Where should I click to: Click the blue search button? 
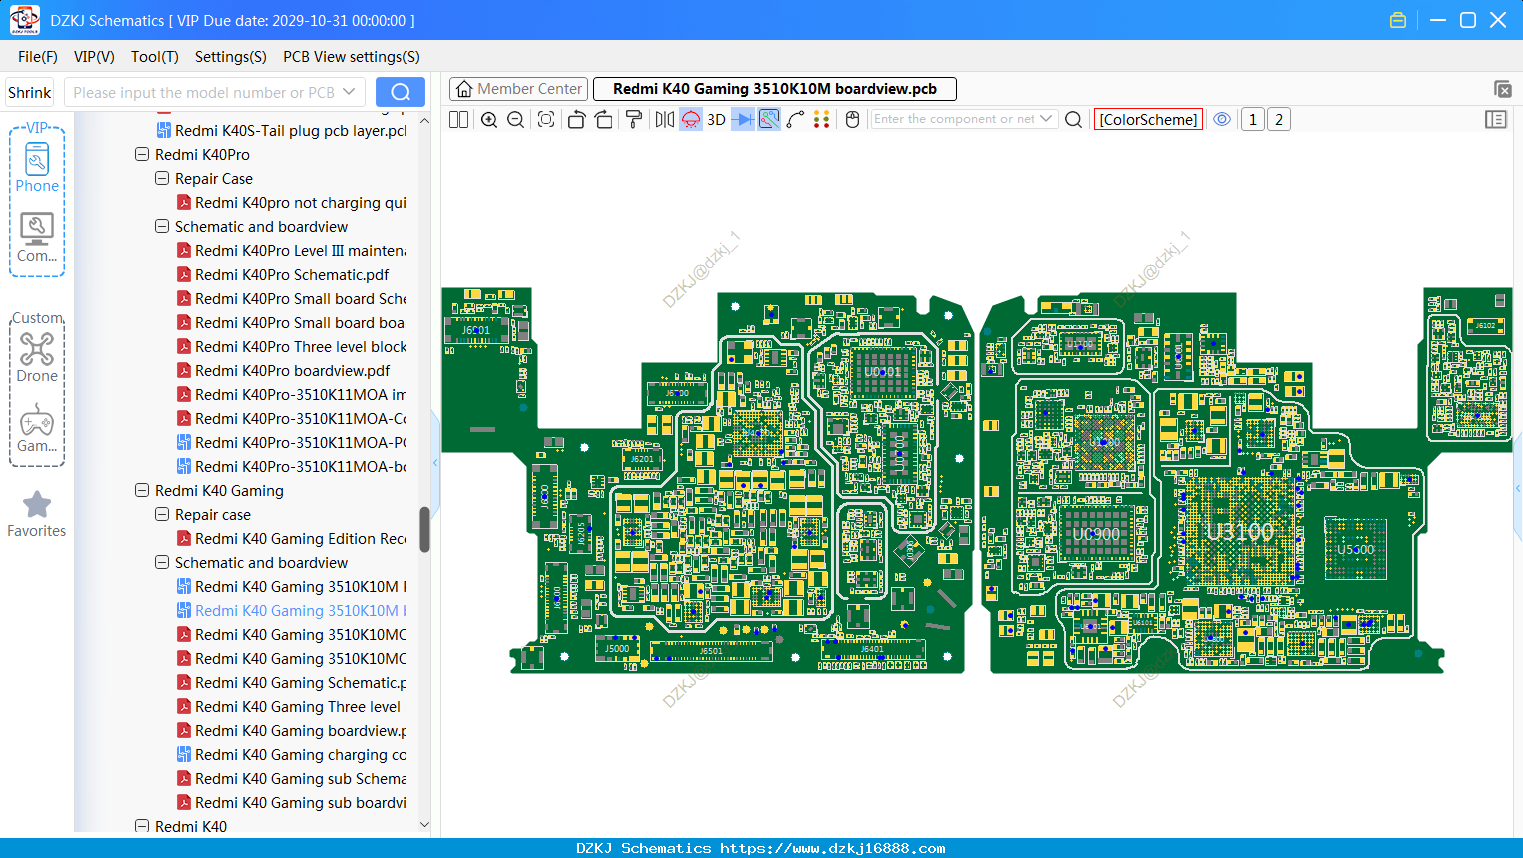coord(400,92)
